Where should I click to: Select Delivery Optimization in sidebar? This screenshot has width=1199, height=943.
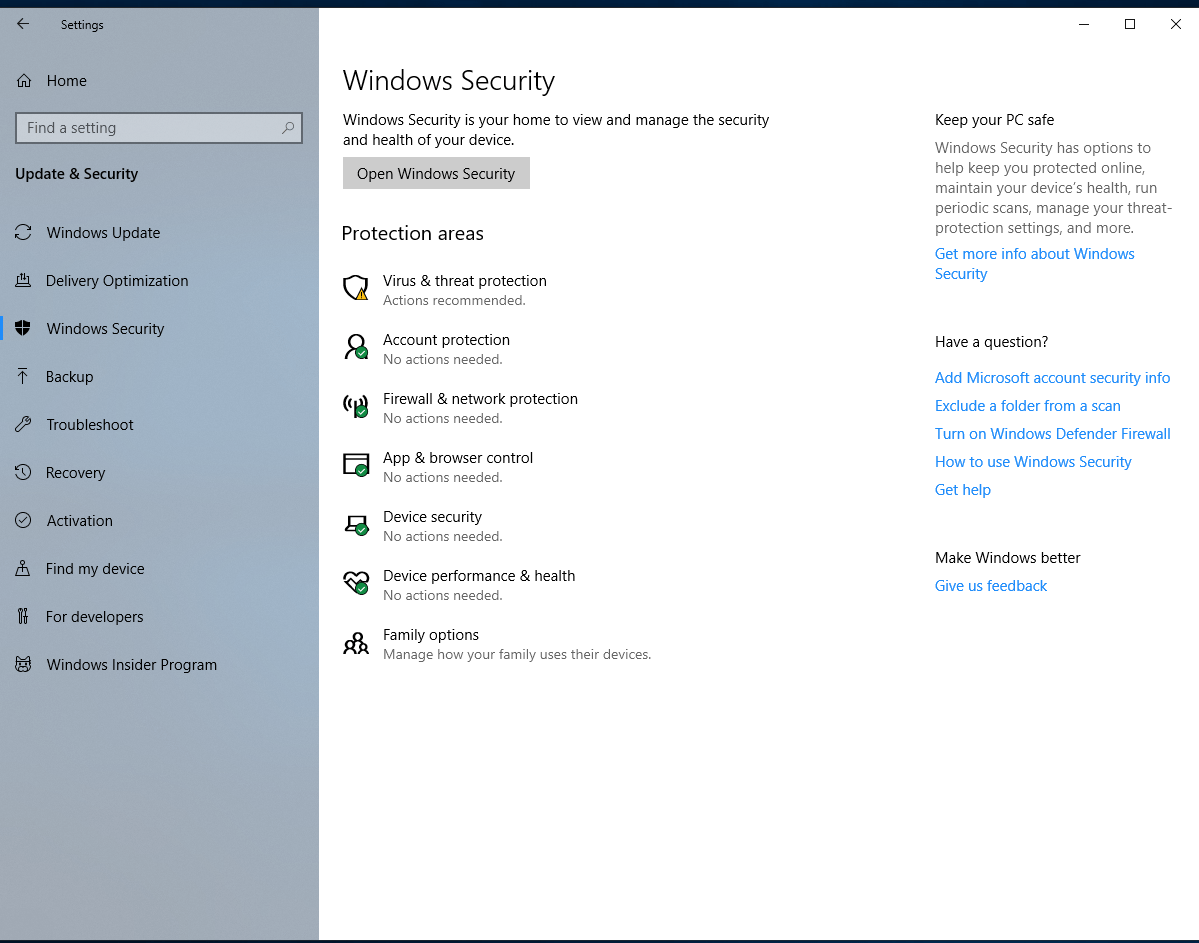(117, 281)
